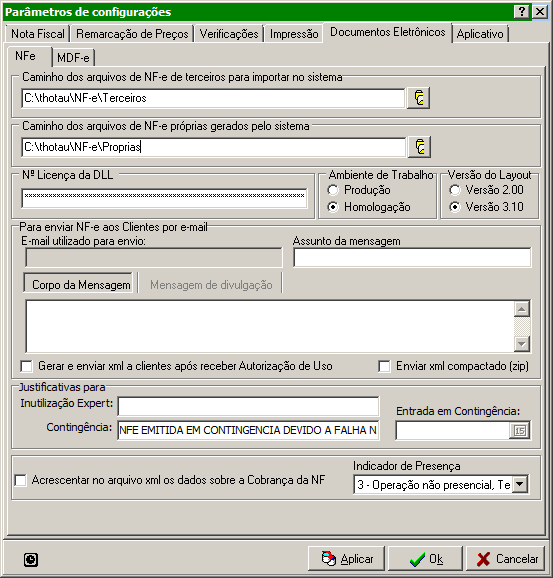The height and width of the screenshot is (578, 553).
Task: Open the Aplicativo tab
Action: (480, 34)
